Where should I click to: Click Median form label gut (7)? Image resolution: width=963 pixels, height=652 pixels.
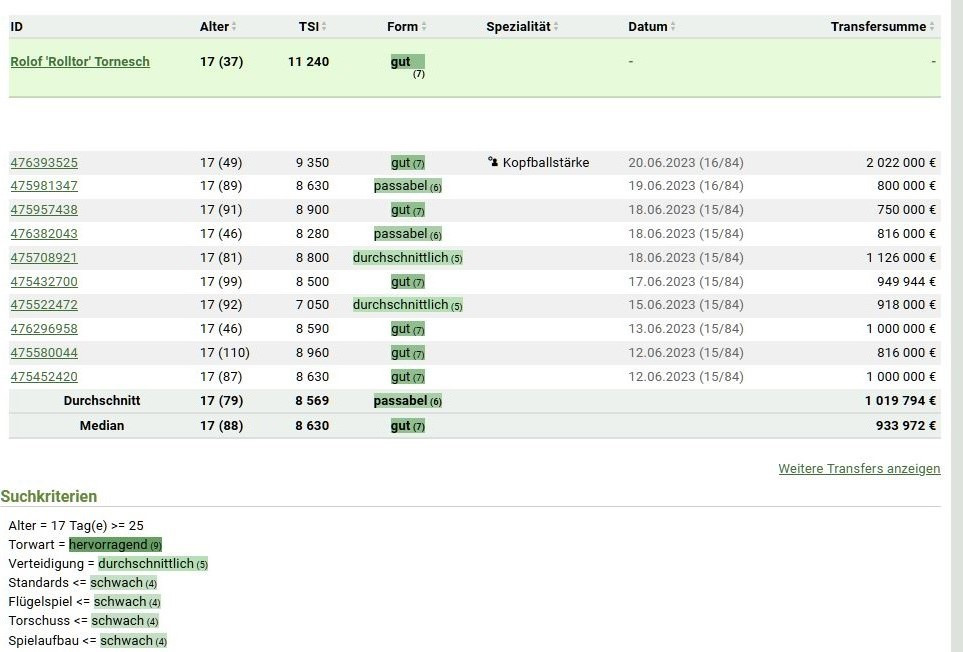click(x=407, y=425)
